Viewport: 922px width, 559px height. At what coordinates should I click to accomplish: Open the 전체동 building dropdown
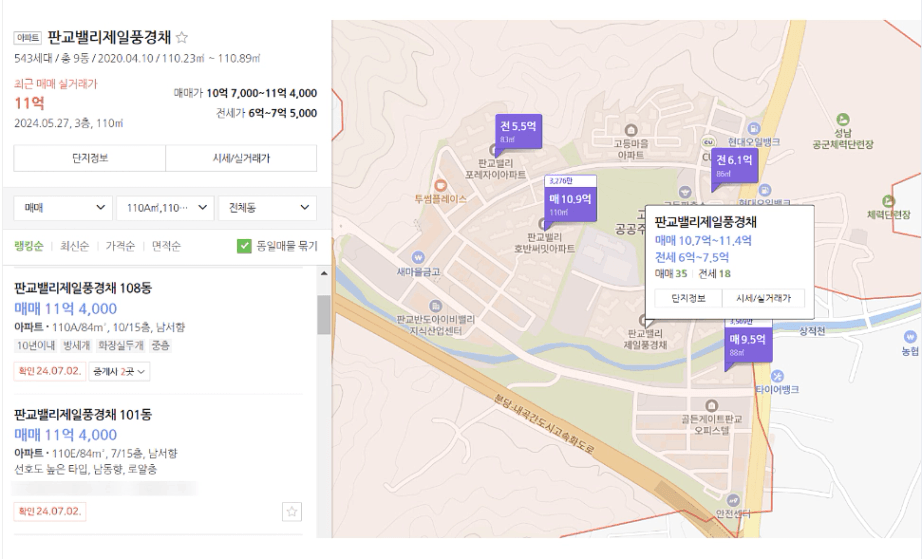268,207
